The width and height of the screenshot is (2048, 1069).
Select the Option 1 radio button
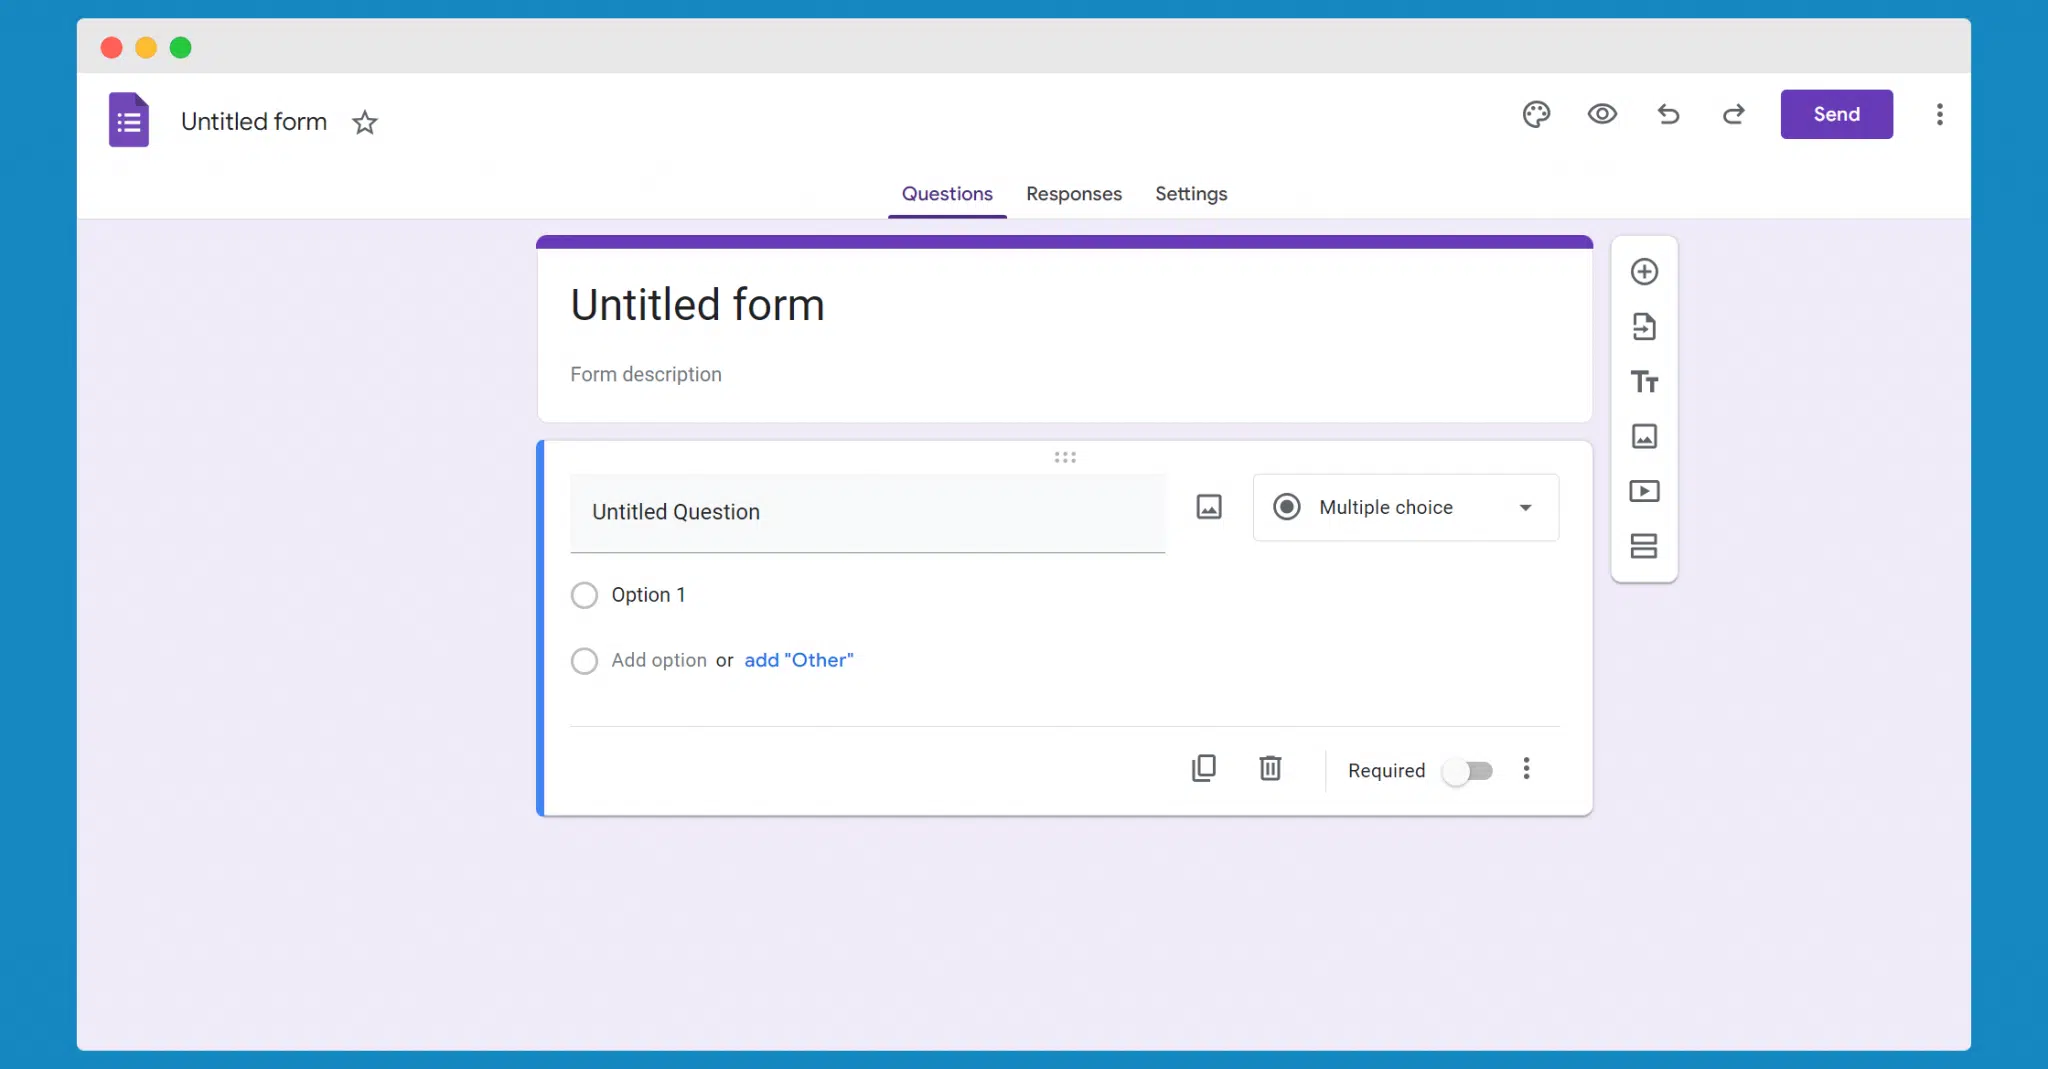tap(584, 594)
